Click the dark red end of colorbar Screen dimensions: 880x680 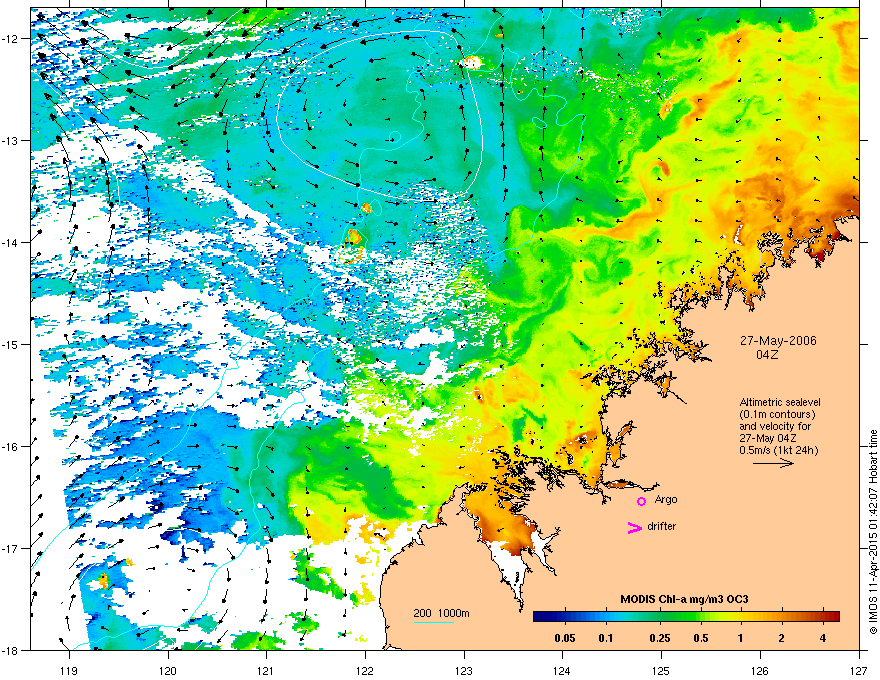click(833, 617)
